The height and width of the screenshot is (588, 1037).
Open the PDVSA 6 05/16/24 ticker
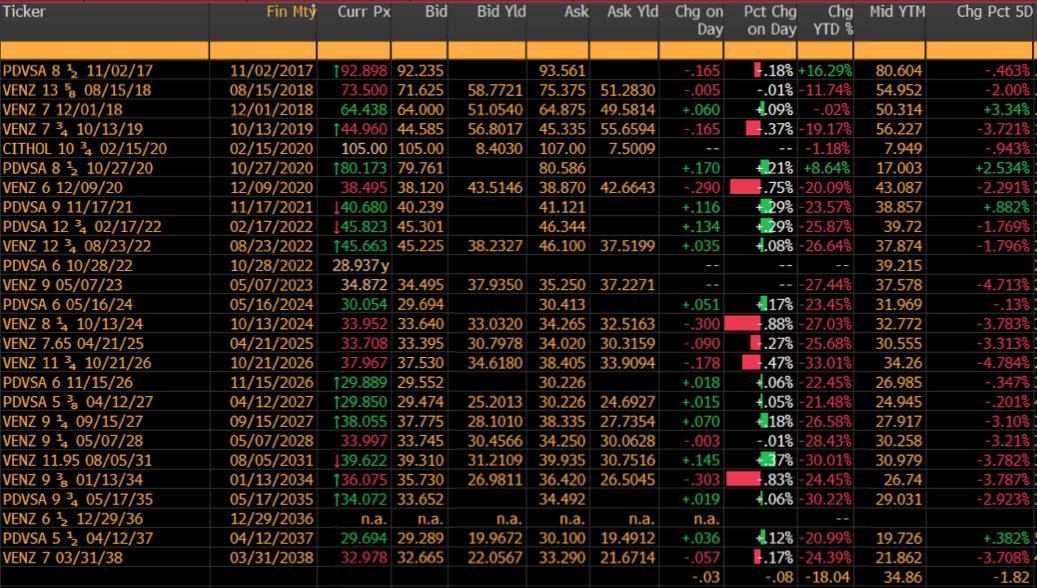67,305
